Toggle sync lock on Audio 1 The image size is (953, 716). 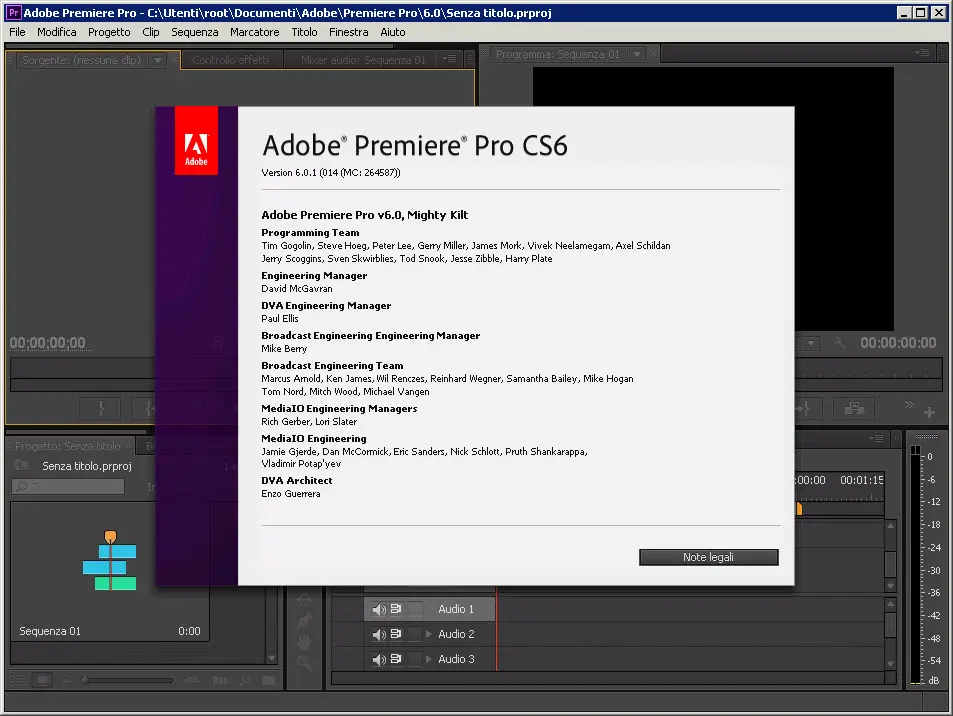click(396, 608)
